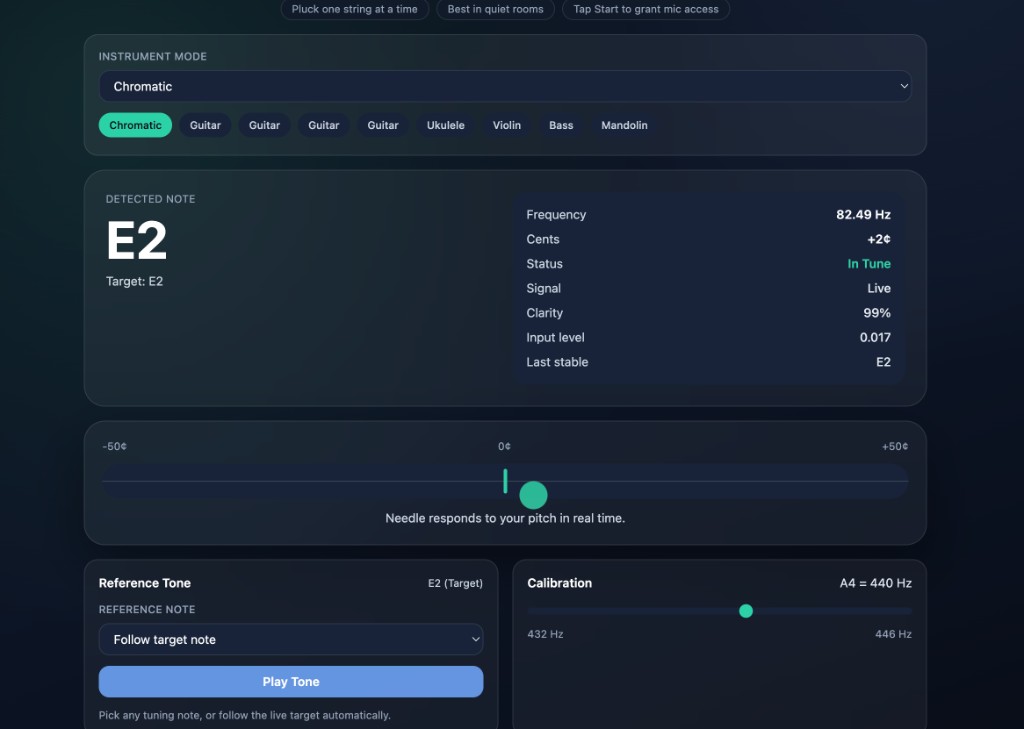Switch to Ukulele tuning mode

445,125
